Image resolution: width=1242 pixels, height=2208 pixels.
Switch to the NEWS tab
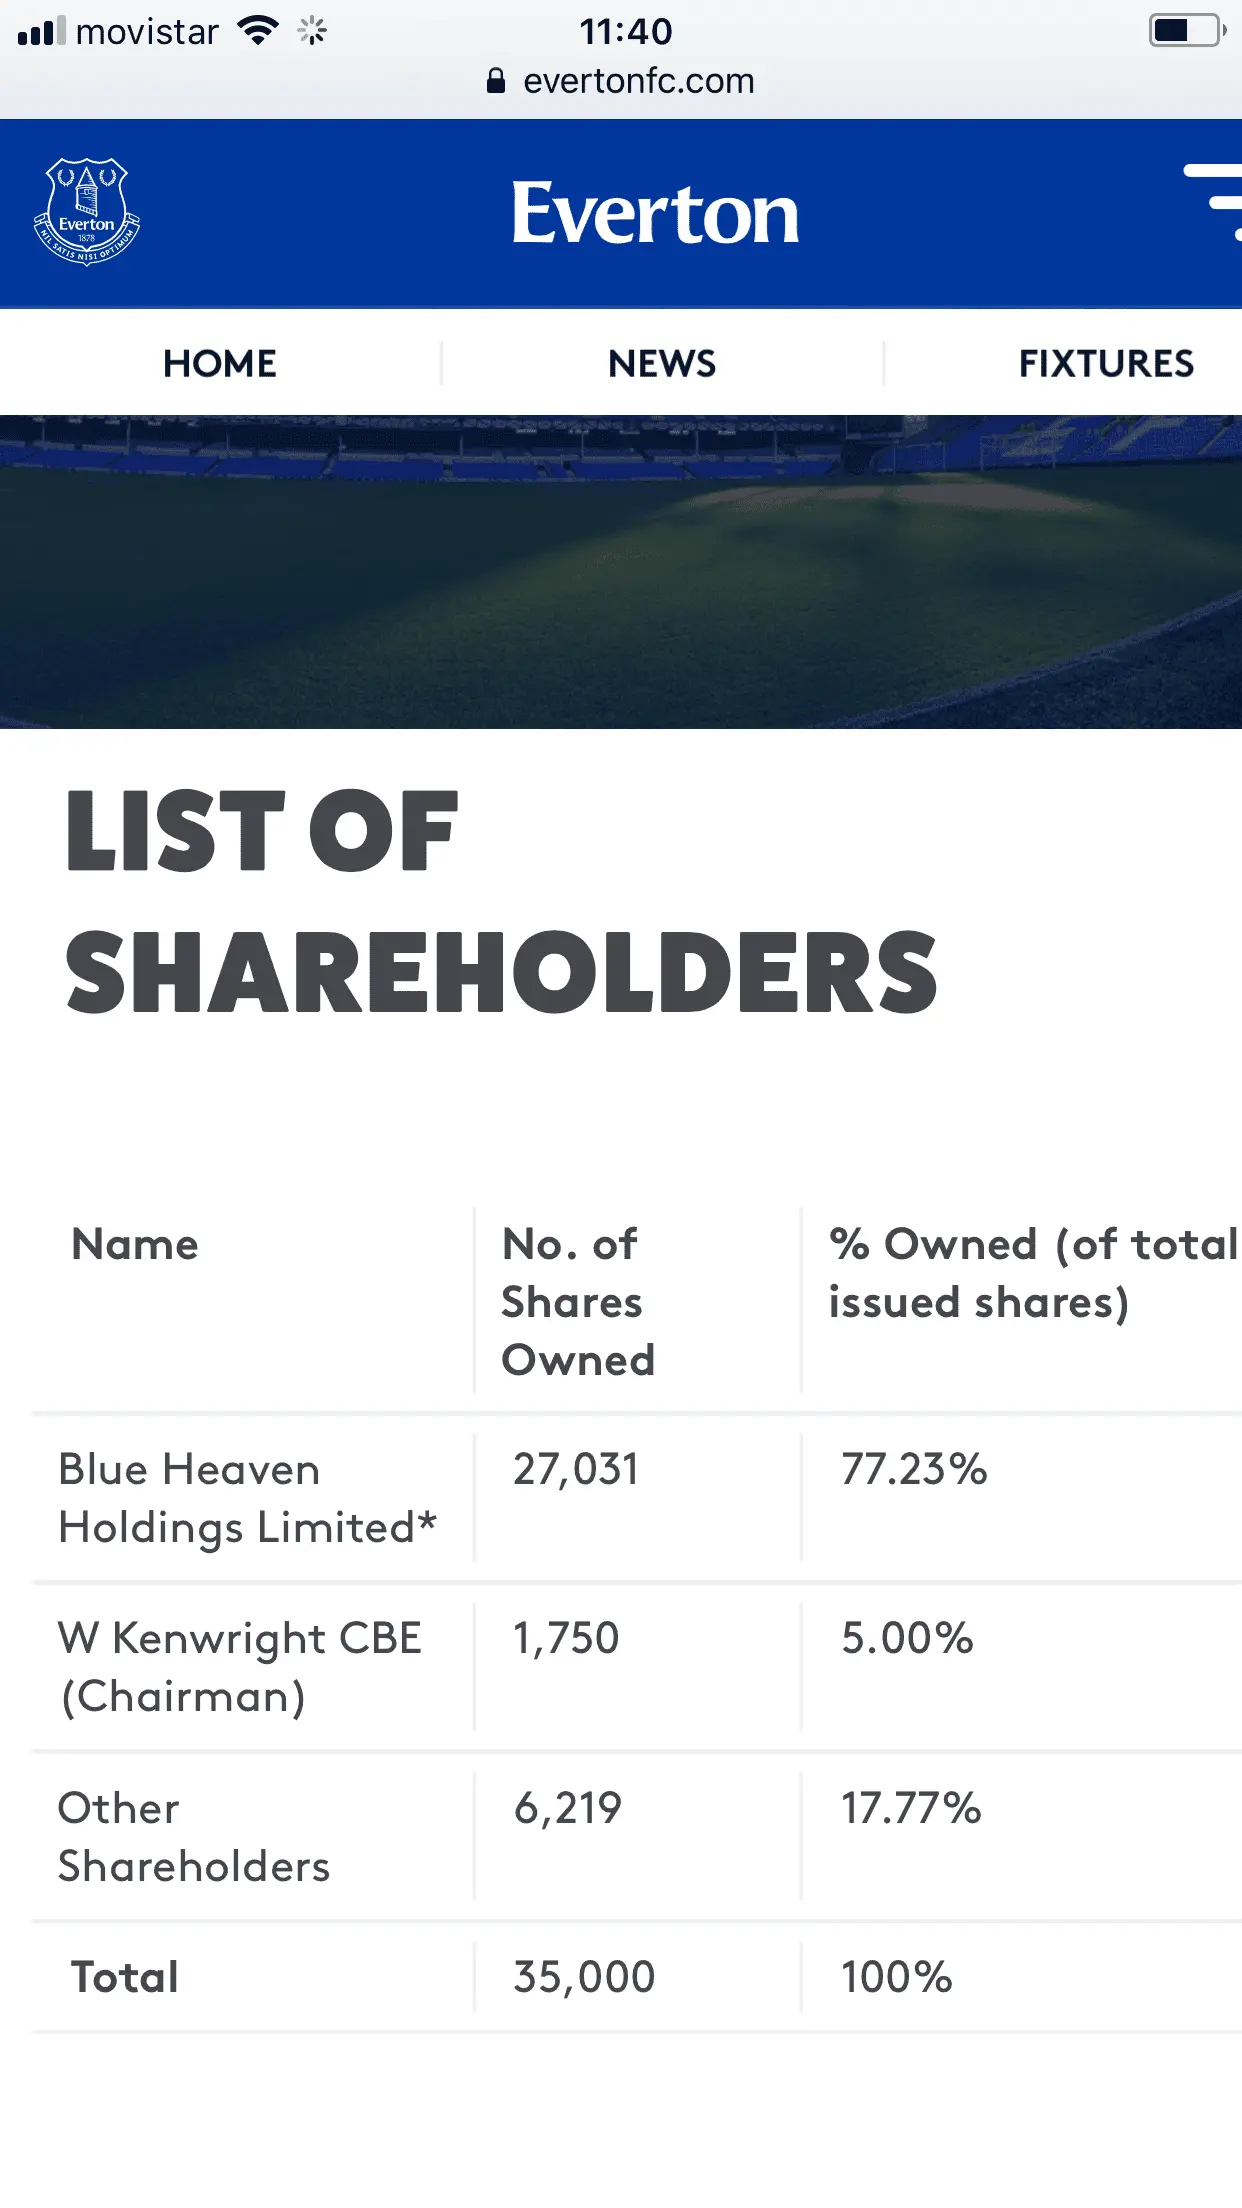coord(662,363)
